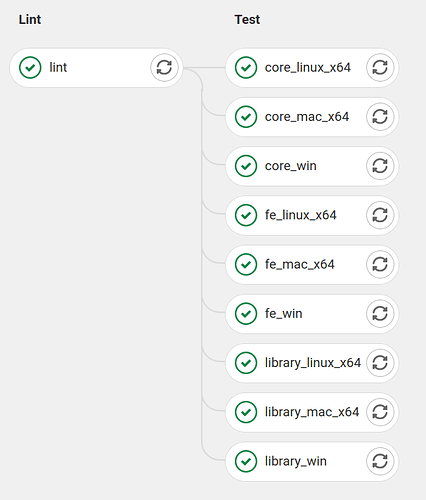The width and height of the screenshot is (426, 500).
Task: Retry the library_win job
Action: [x=380, y=461]
